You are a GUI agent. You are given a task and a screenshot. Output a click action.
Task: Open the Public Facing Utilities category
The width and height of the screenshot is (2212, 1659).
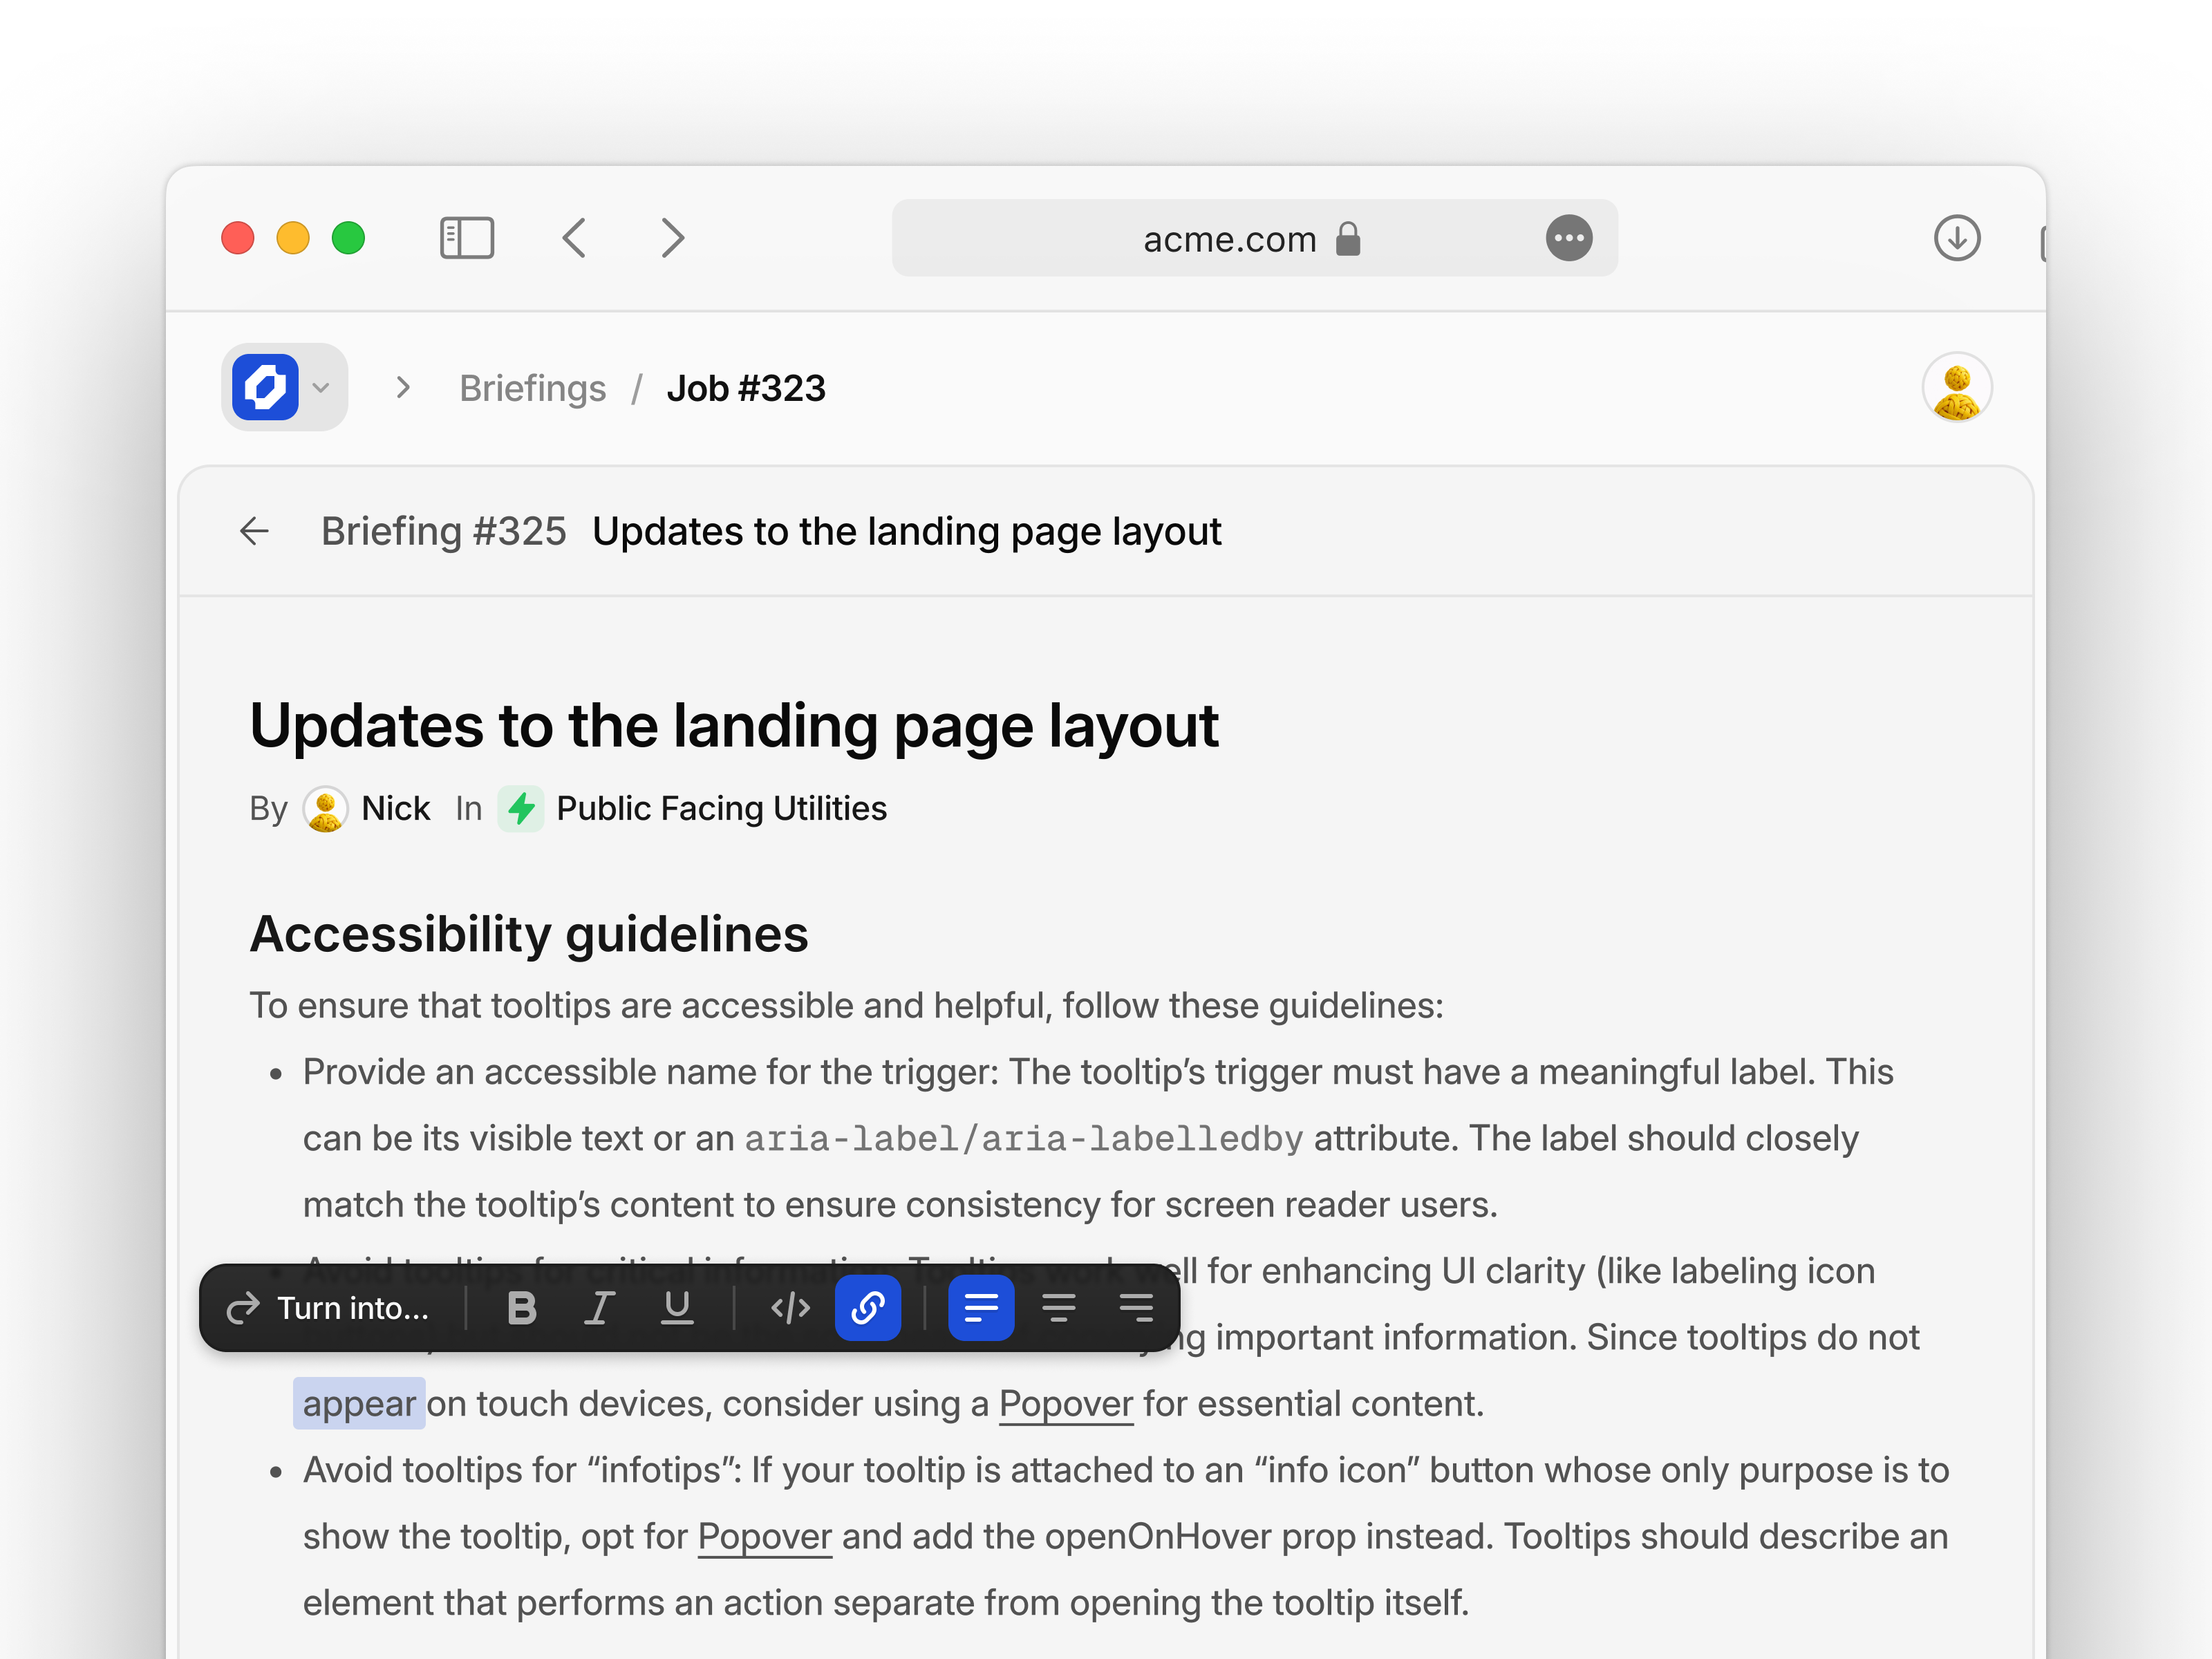tap(721, 808)
